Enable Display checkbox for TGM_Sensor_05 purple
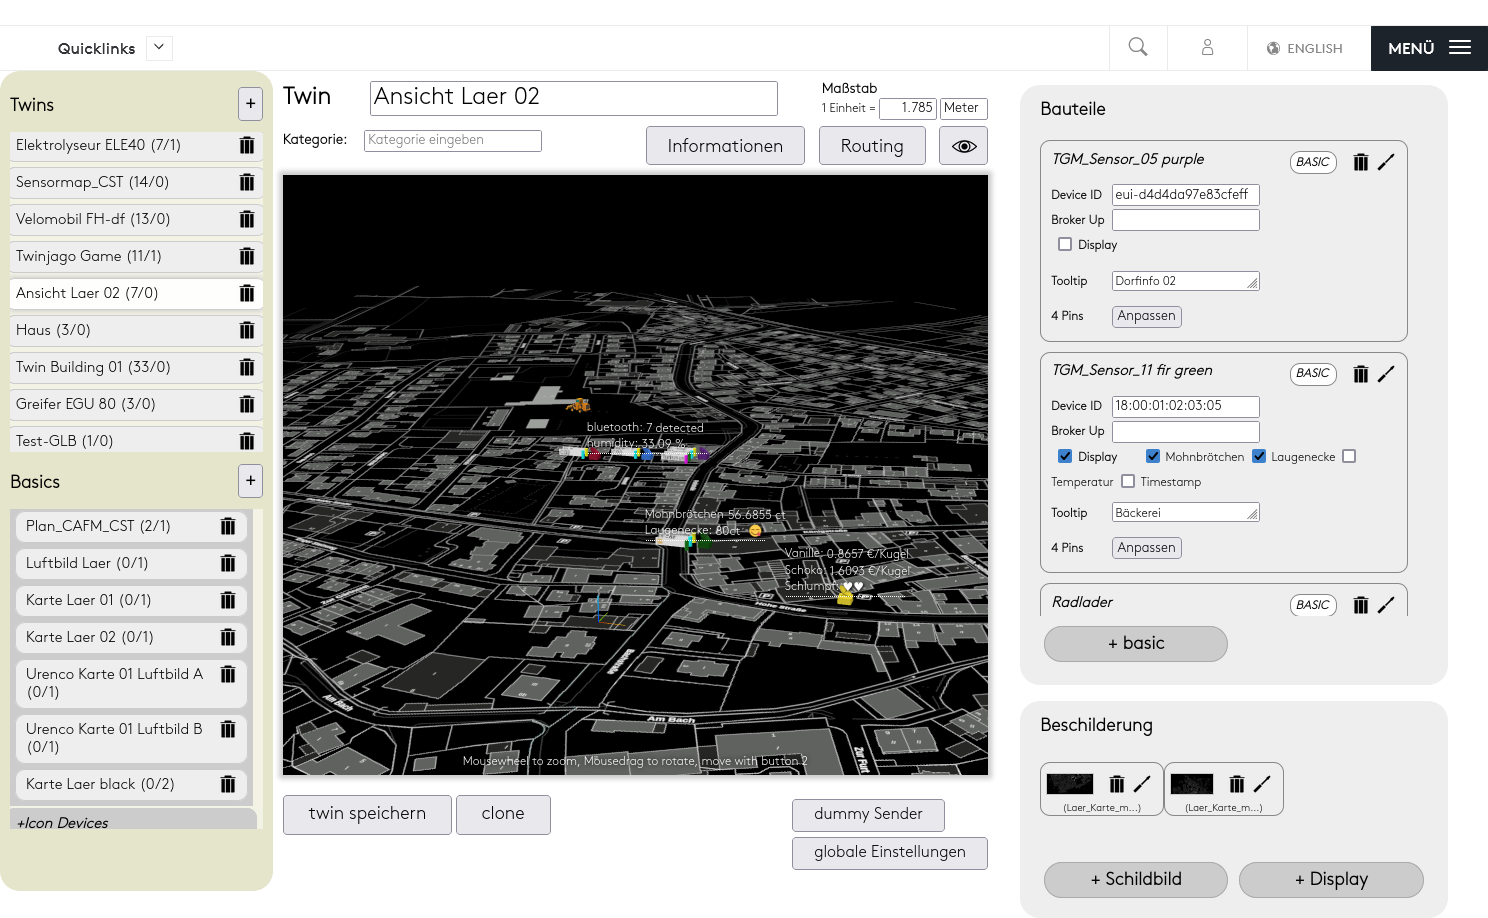The height and width of the screenshot is (918, 1488). [x=1065, y=244]
